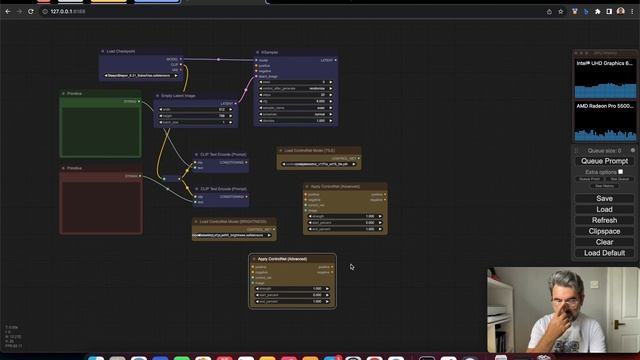Viewport: 640px width, 360px height.
Task: Click the width slider in Empty Latent Image
Action: pyautogui.click(x=196, y=109)
